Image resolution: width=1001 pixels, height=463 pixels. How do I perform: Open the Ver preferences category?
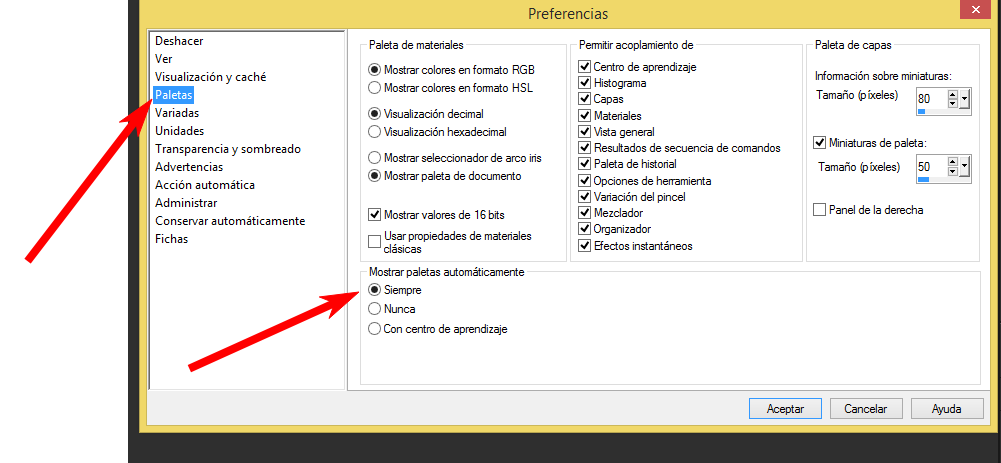coord(163,59)
